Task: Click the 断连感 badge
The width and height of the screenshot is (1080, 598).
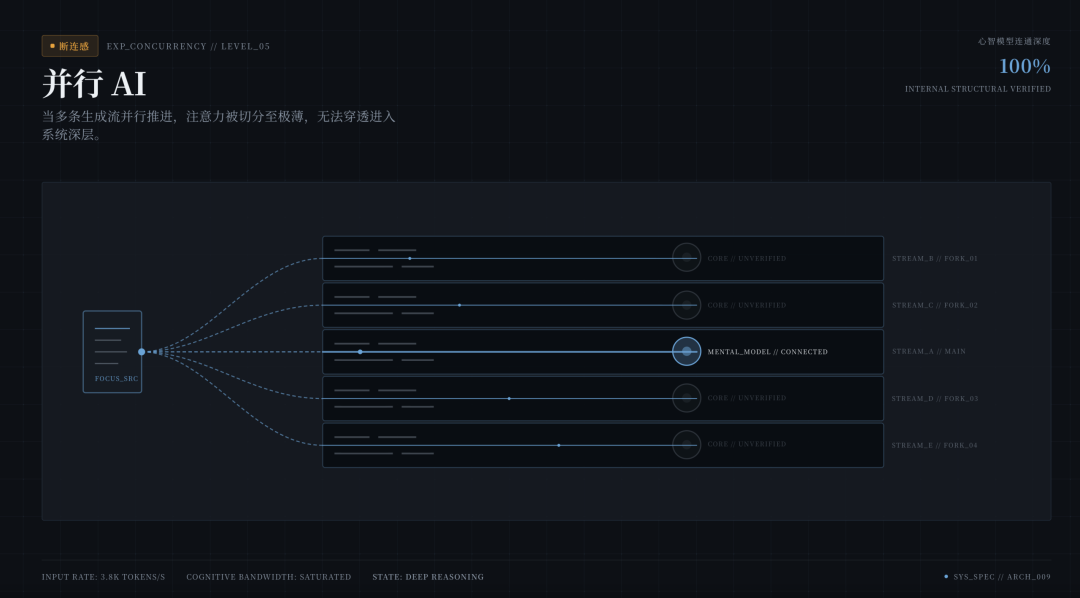Action: pos(70,46)
